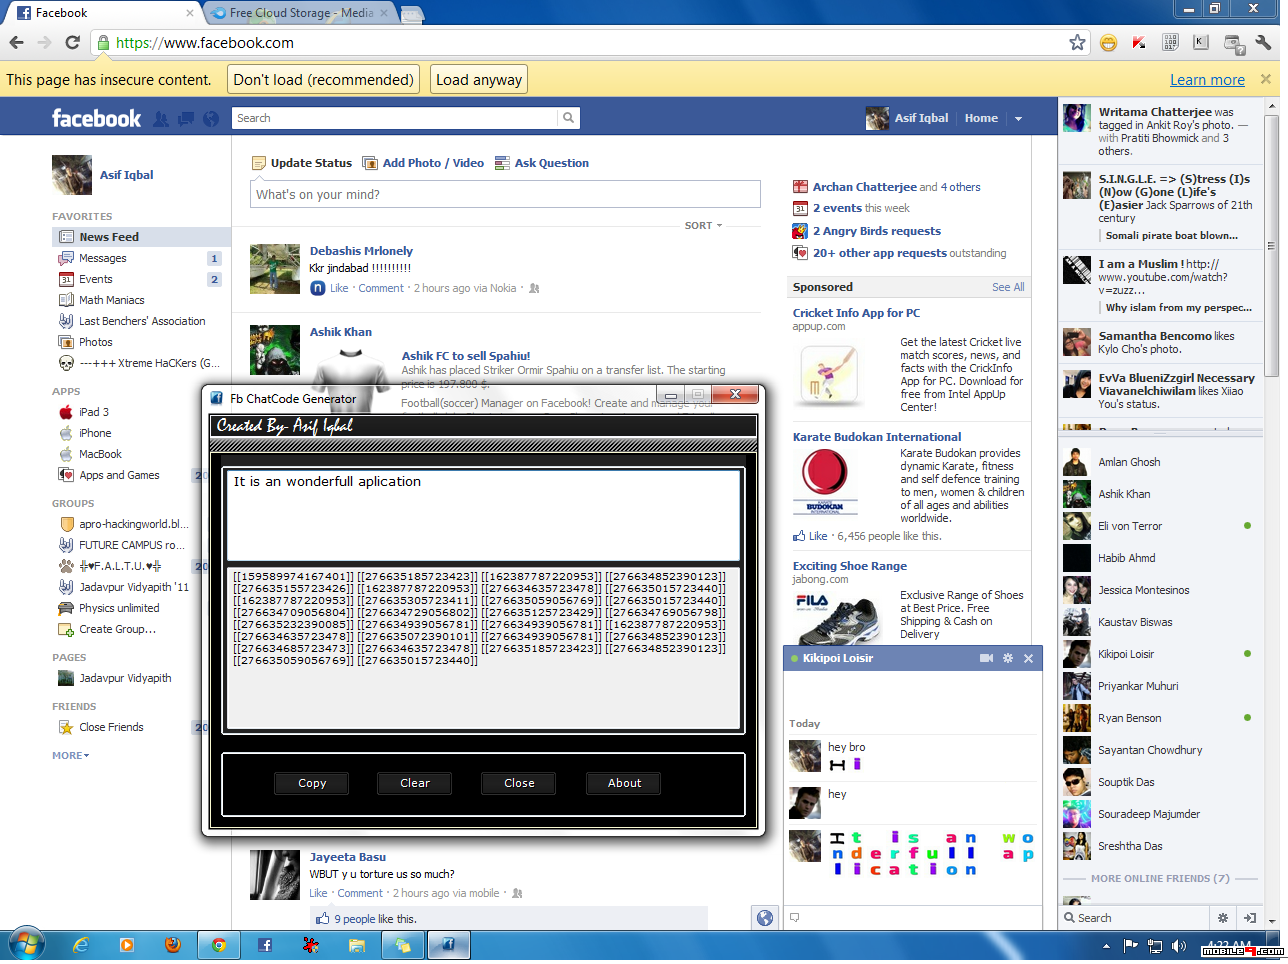
Task: Reload the page with the refresh icon
Action: coord(72,42)
